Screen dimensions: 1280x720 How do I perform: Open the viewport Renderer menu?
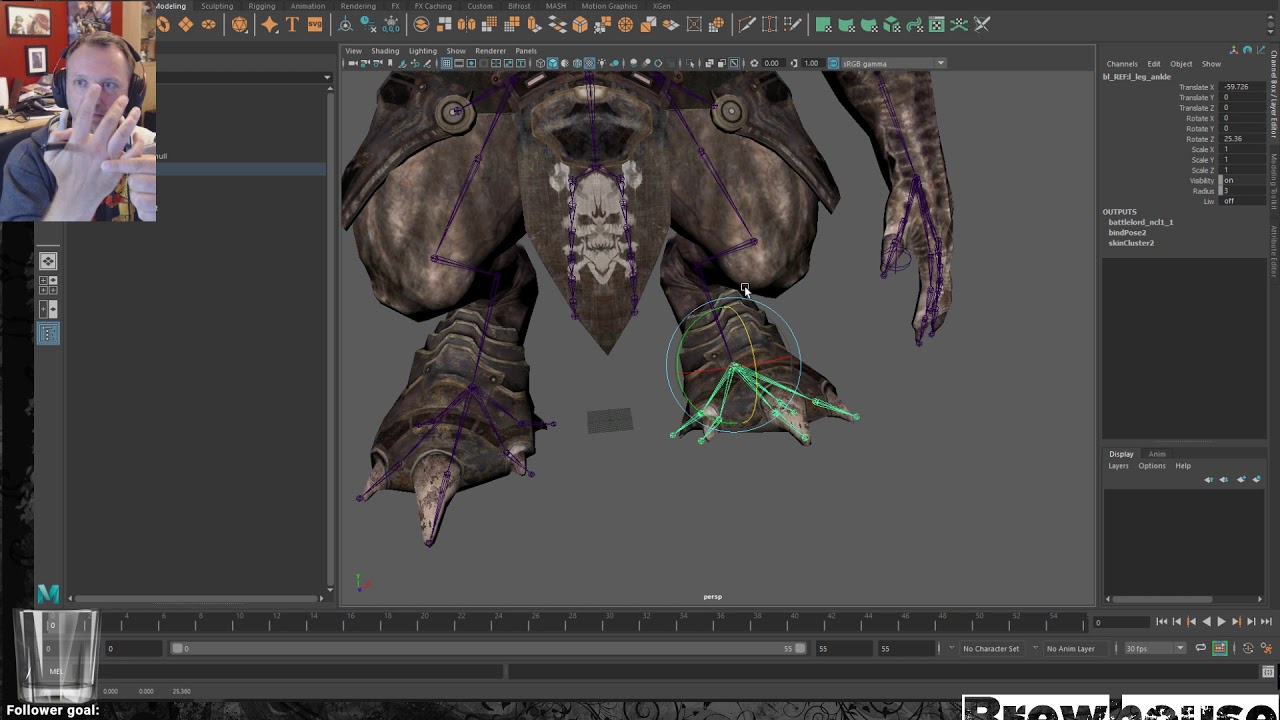[490, 50]
